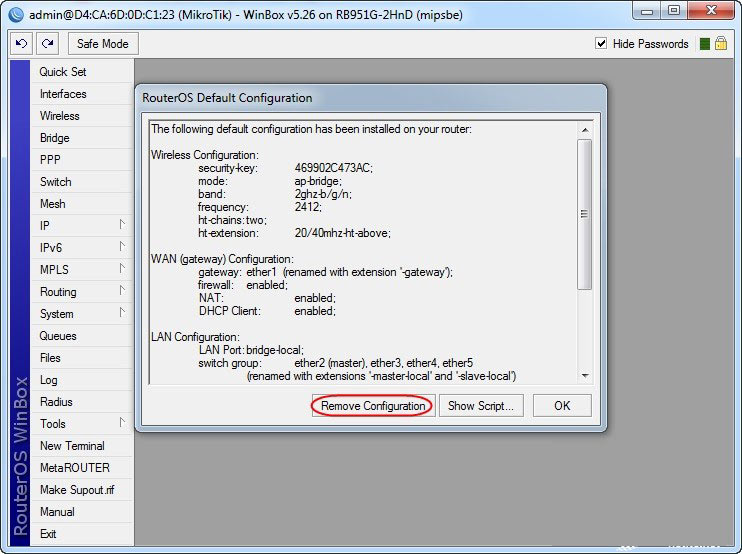The image size is (742, 554).
Task: Click the WinBox logo in title bar
Action: 16,14
